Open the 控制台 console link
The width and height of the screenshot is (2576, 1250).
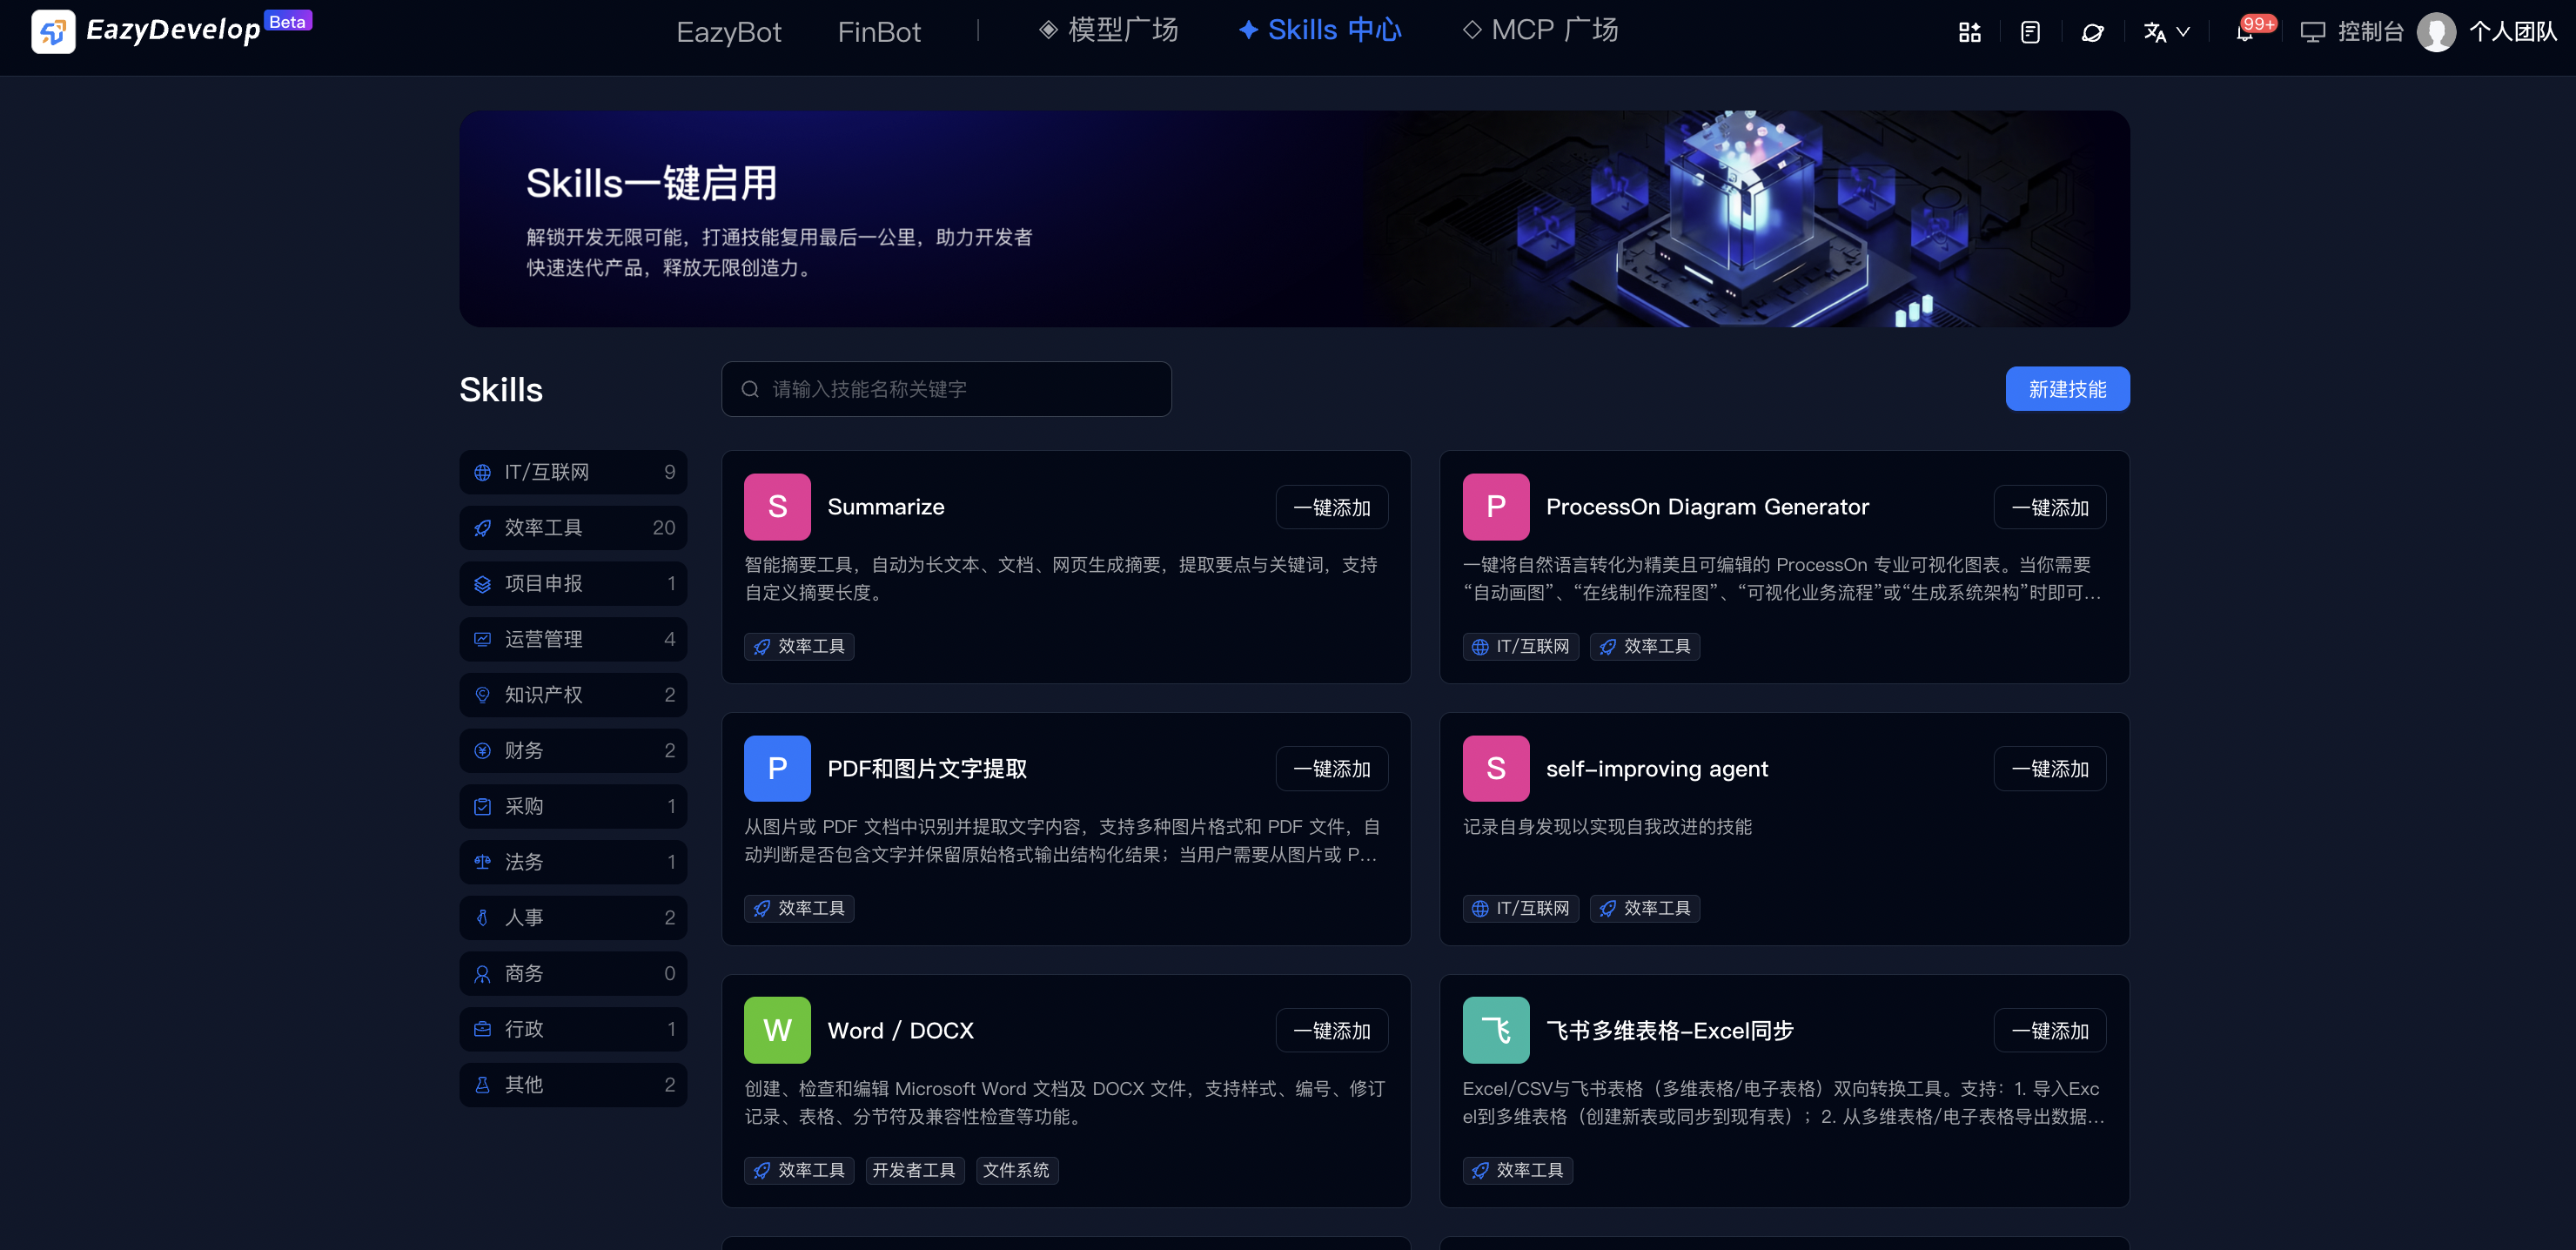(2352, 32)
